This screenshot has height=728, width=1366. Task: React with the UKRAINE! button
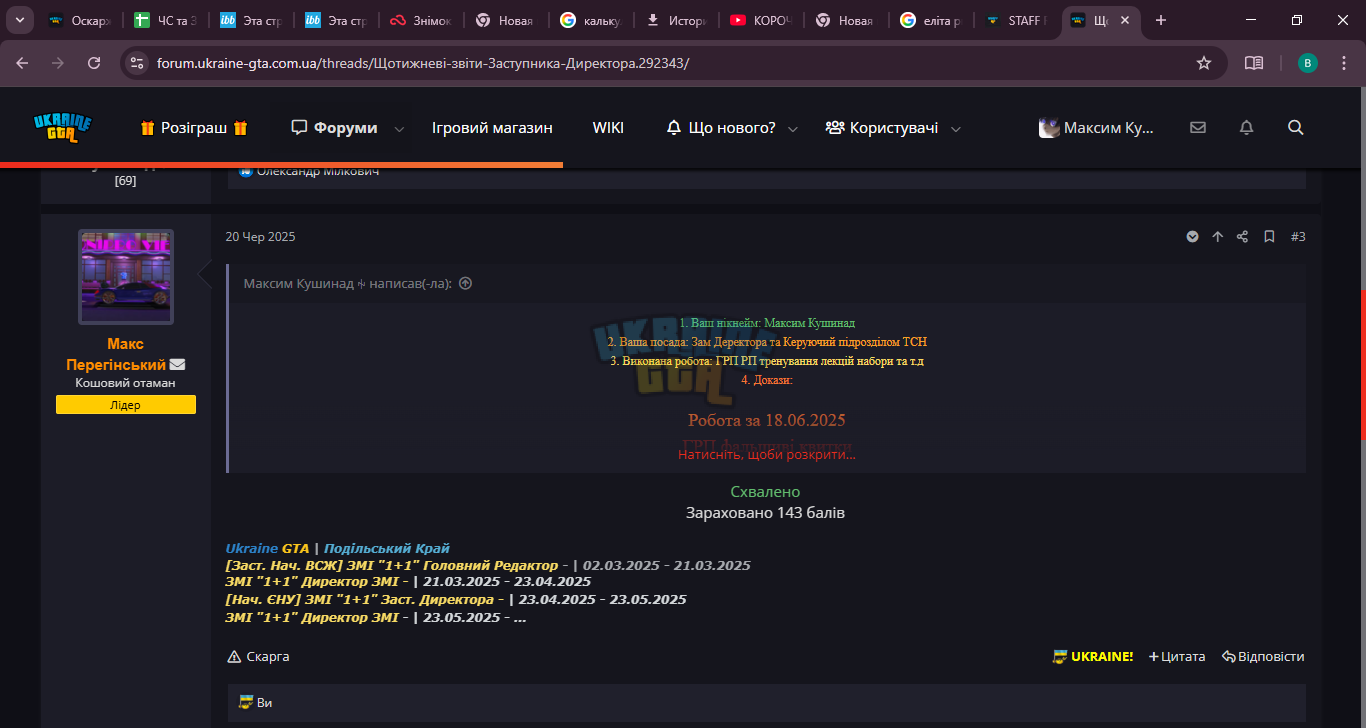[1093, 657]
